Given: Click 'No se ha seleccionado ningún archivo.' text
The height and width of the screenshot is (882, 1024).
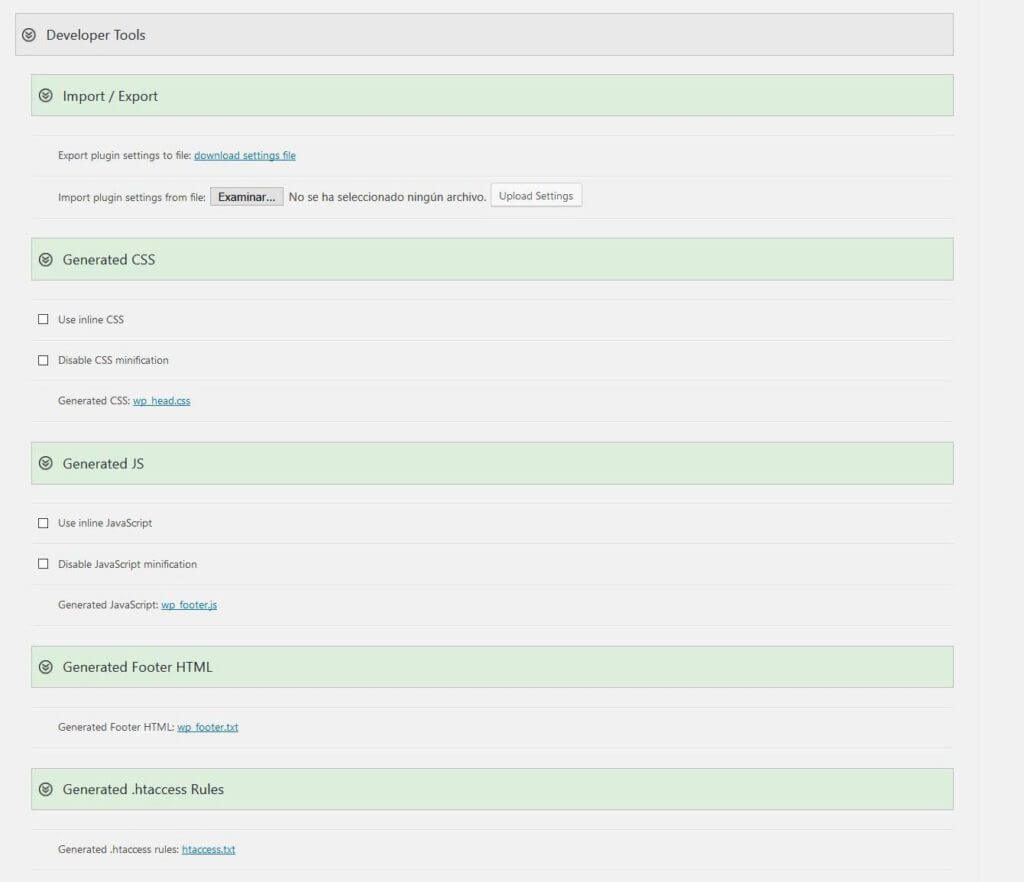Looking at the screenshot, I should point(387,197).
